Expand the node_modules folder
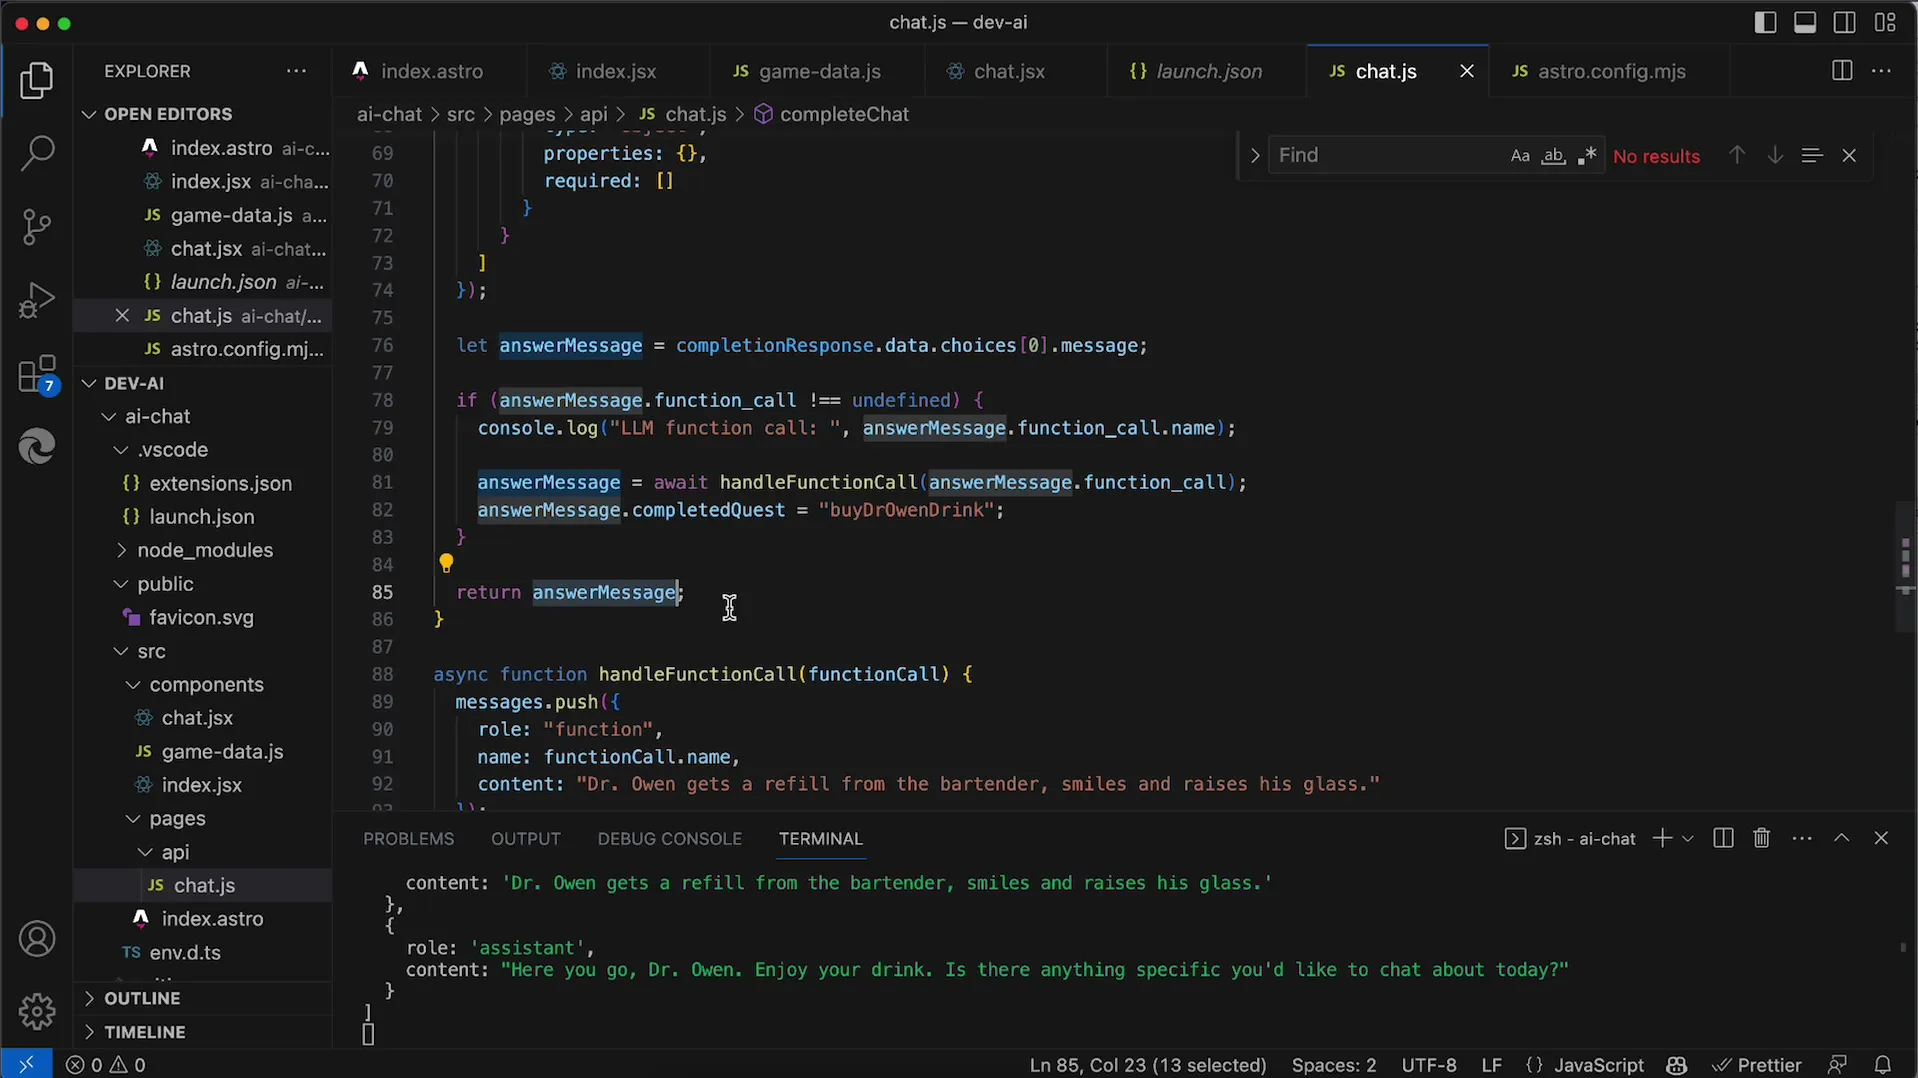Image resolution: width=1918 pixels, height=1078 pixels. coord(204,550)
